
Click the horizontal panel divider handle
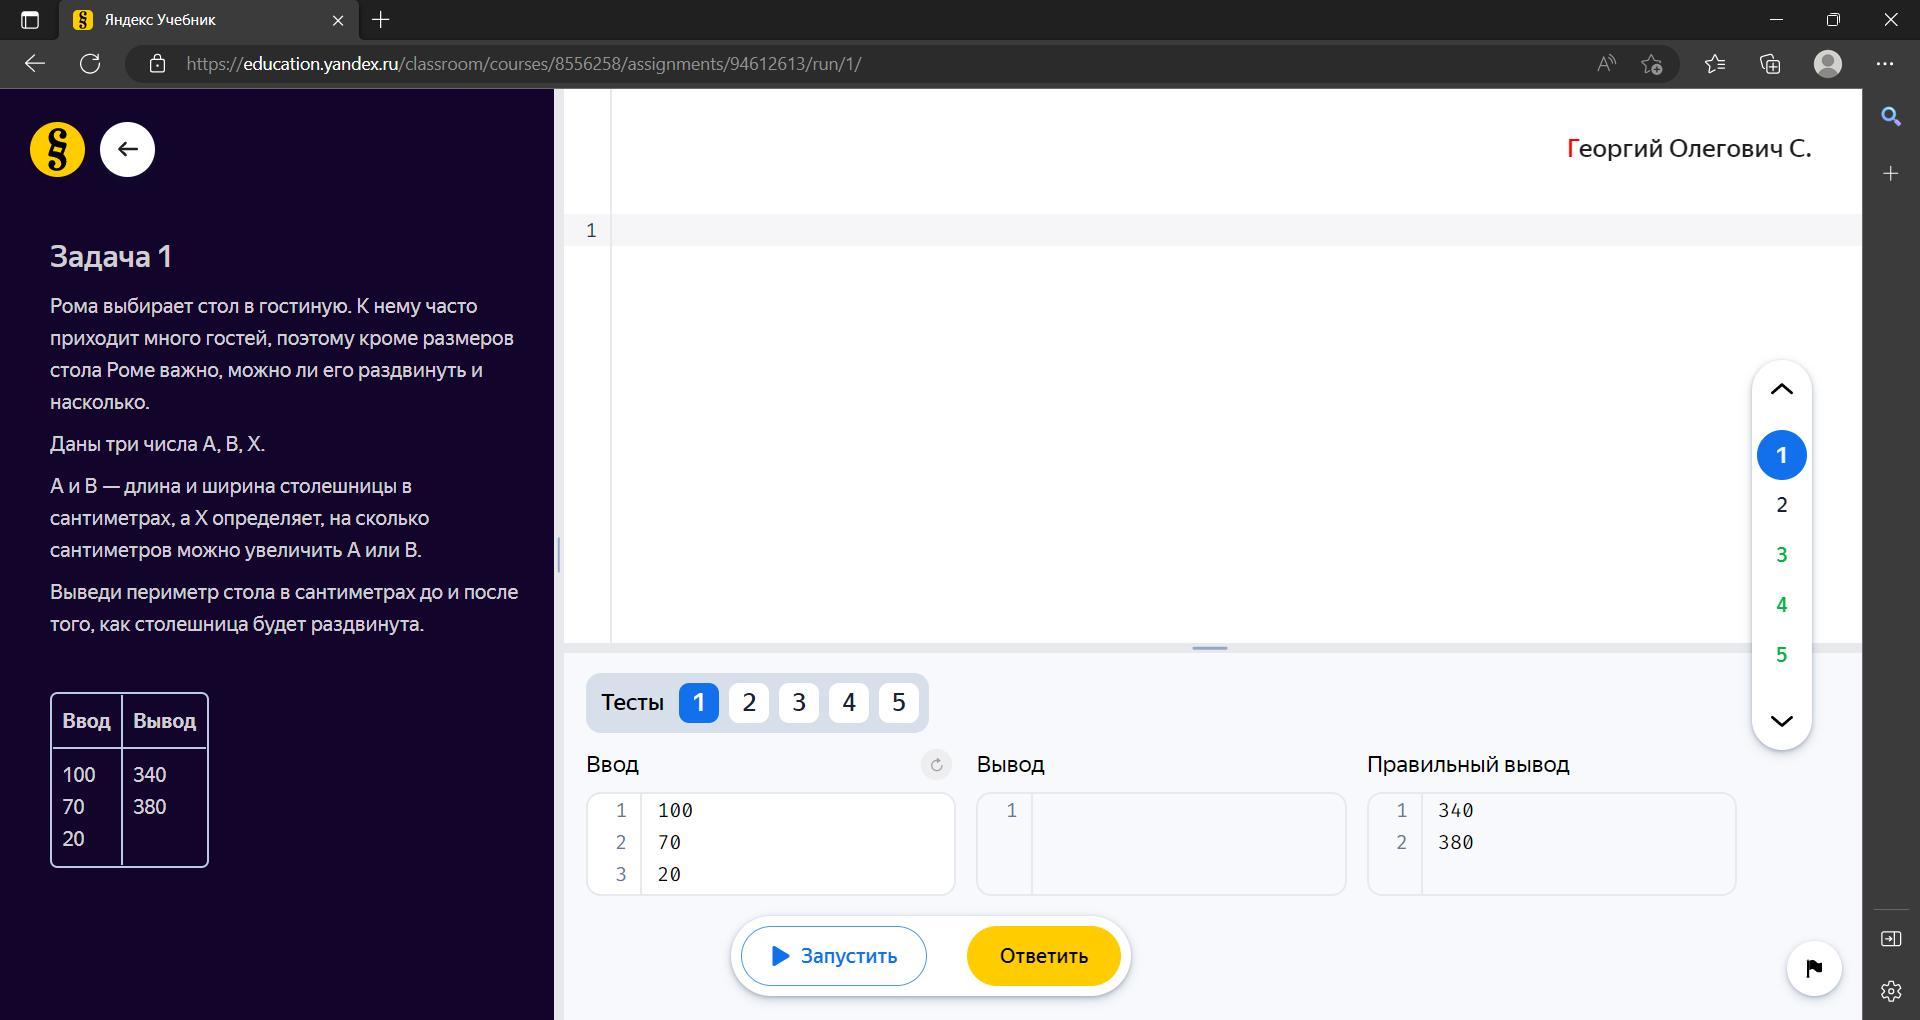[1210, 648]
